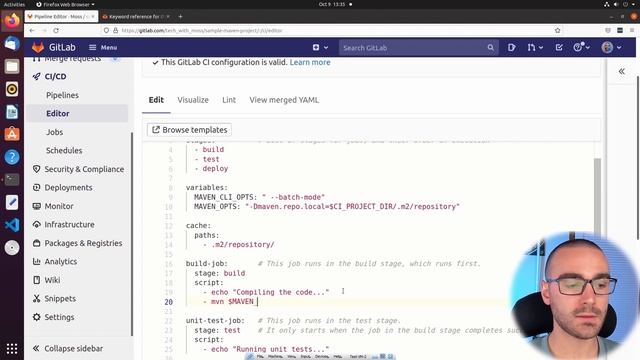Go to Pipelines in sidebar
This screenshot has width=640, height=360.
(x=62, y=95)
